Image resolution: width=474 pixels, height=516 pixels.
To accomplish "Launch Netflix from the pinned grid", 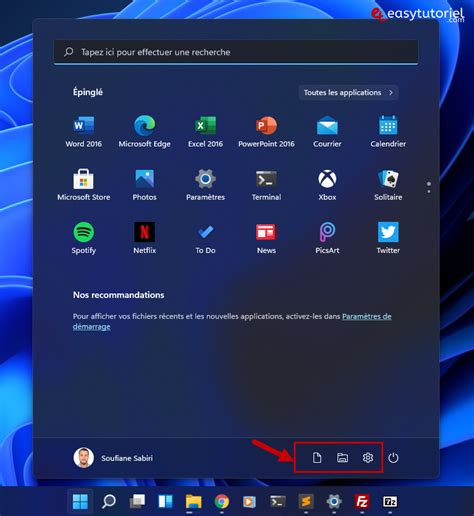I will point(144,238).
